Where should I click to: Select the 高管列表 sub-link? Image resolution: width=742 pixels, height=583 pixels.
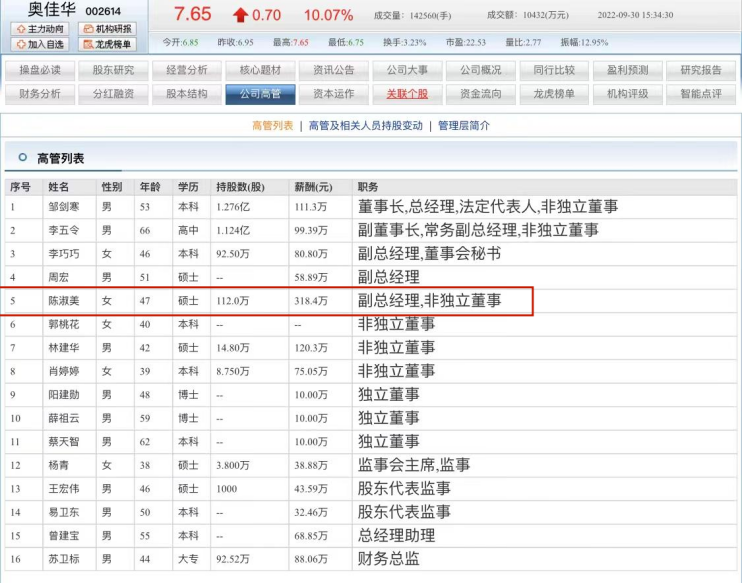[x=273, y=126]
